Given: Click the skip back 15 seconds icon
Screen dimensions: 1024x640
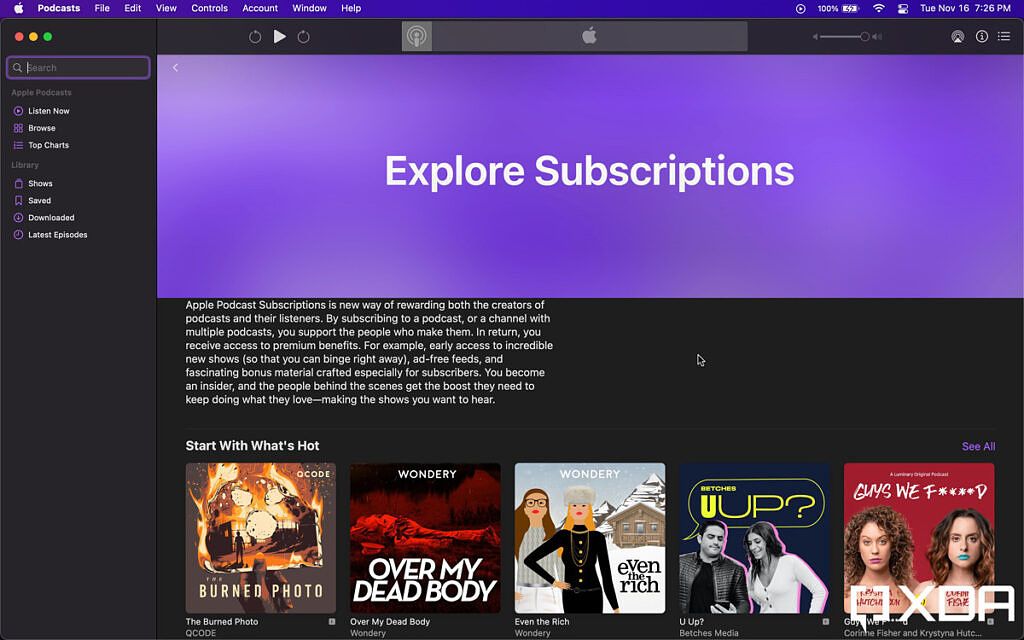Looking at the screenshot, I should point(254,36).
